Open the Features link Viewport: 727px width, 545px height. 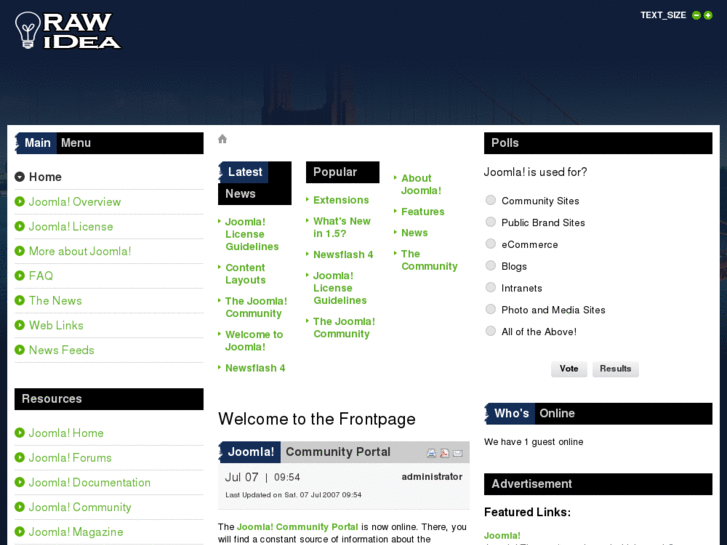point(422,212)
